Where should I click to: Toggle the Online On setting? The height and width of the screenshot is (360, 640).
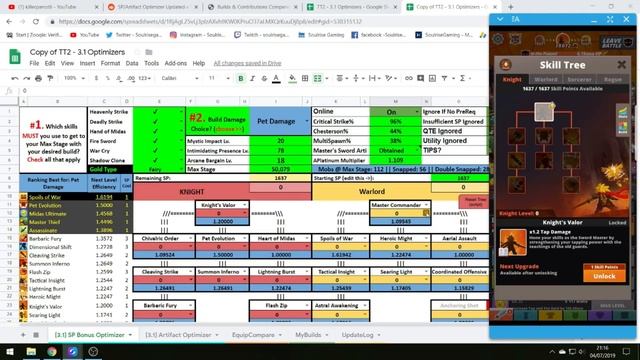point(395,111)
